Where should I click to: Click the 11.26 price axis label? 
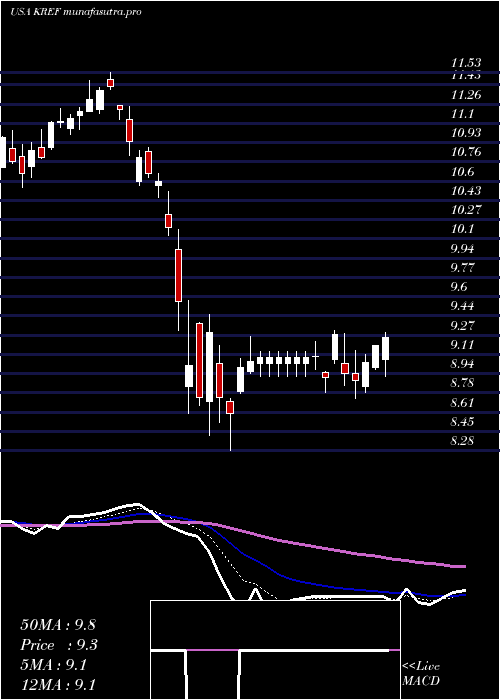466,95
